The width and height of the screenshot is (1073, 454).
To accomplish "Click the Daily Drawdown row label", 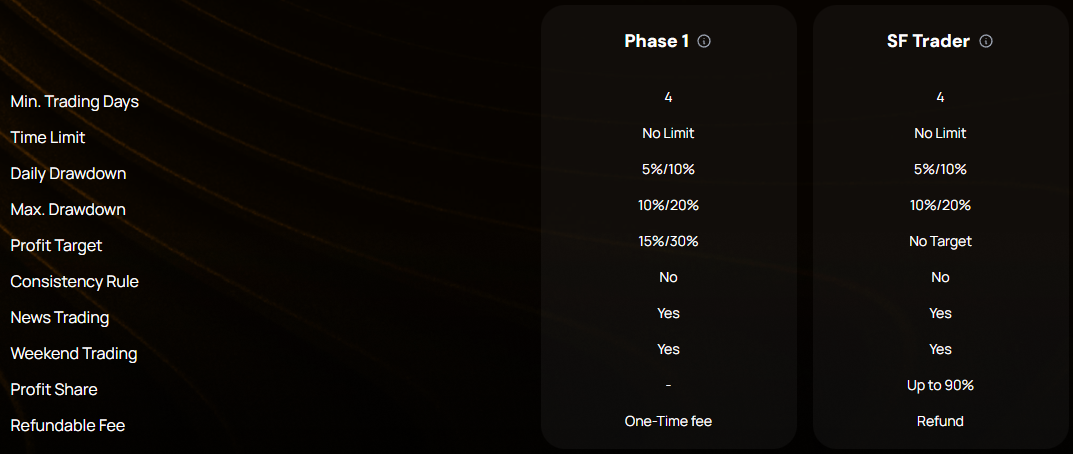I will tap(68, 174).
